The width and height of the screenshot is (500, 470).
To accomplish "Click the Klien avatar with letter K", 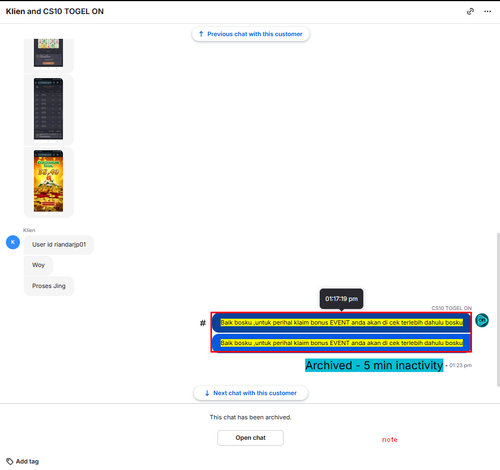I will [13, 242].
